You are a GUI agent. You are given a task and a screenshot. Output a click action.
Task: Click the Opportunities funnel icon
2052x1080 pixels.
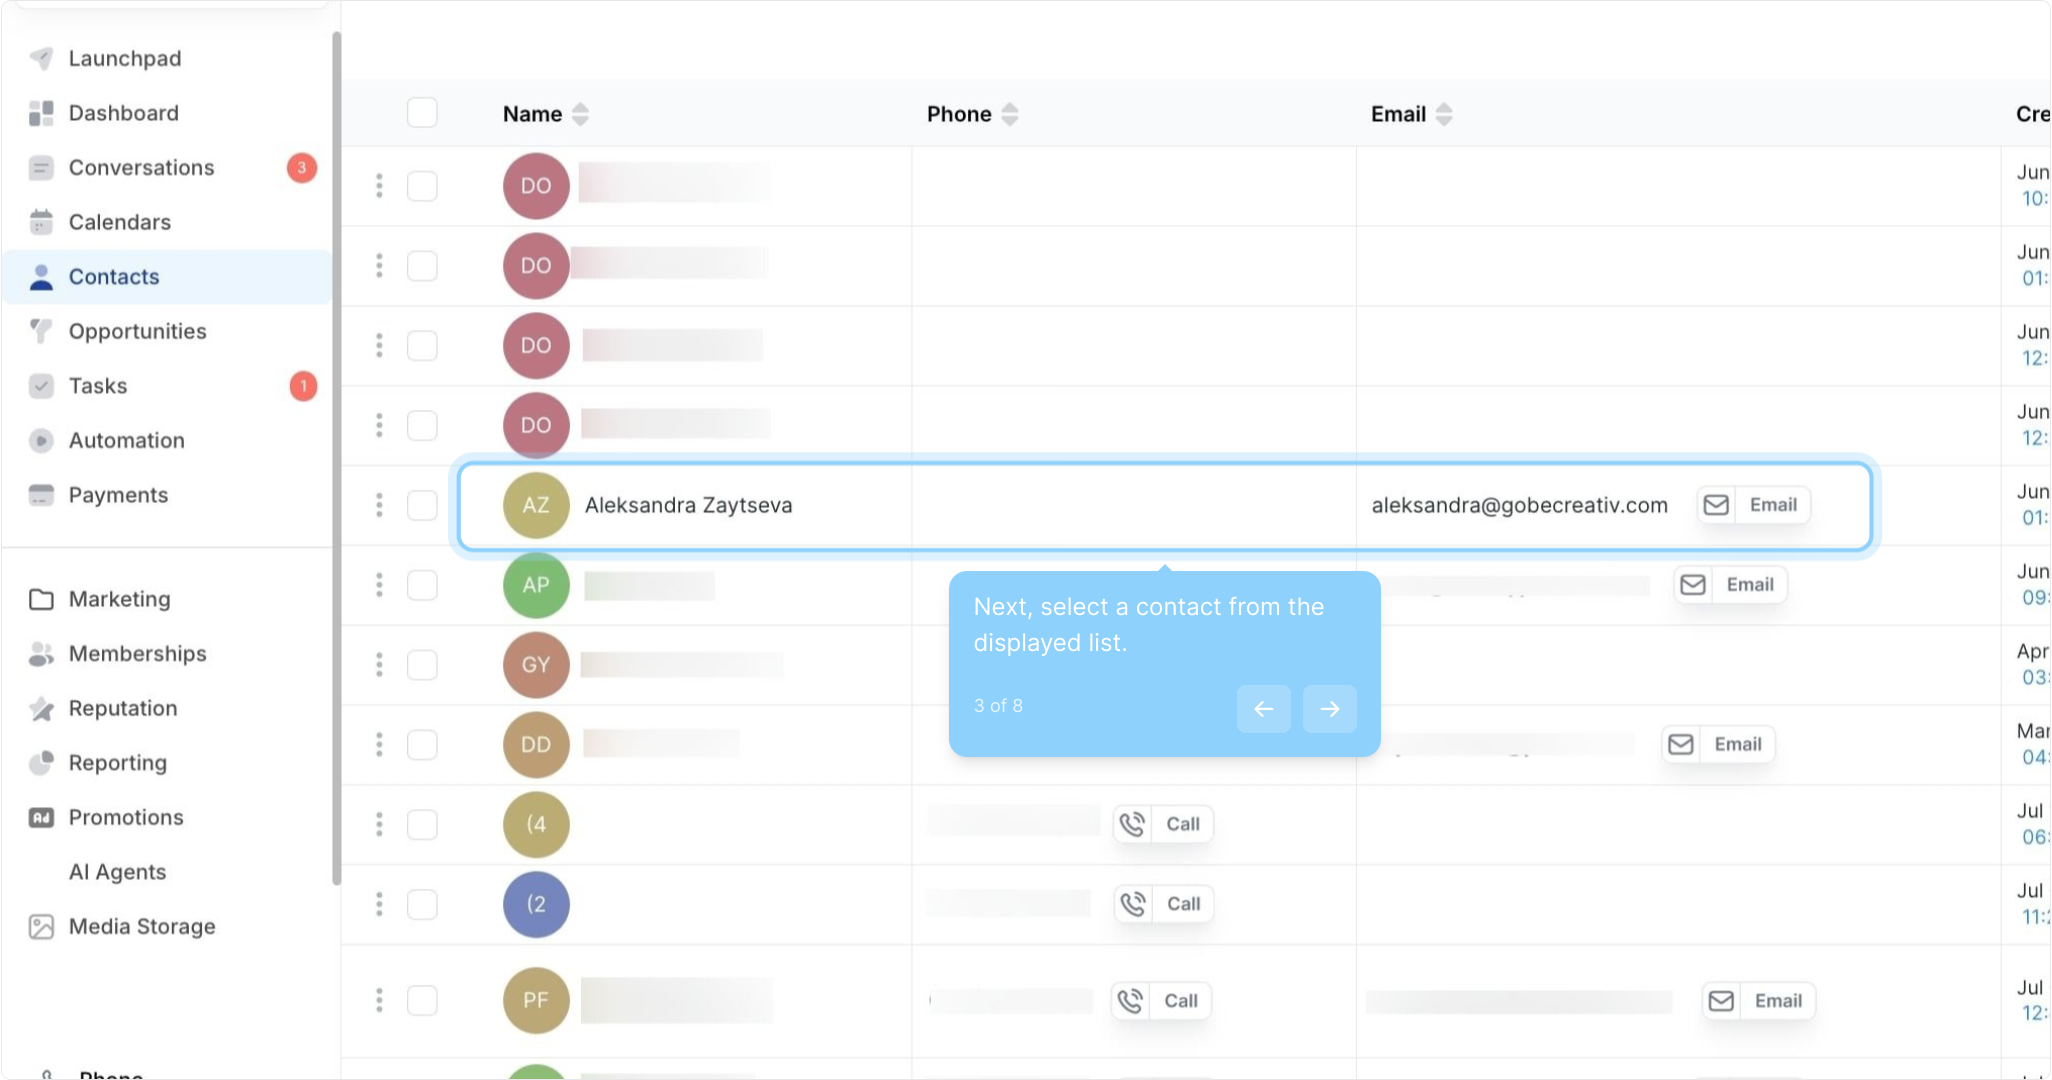pyautogui.click(x=41, y=331)
